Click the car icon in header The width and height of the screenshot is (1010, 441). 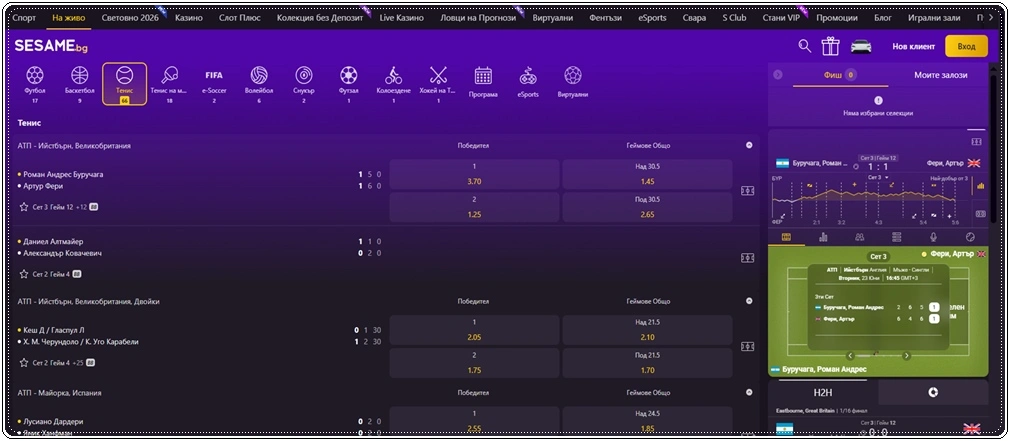[861, 46]
